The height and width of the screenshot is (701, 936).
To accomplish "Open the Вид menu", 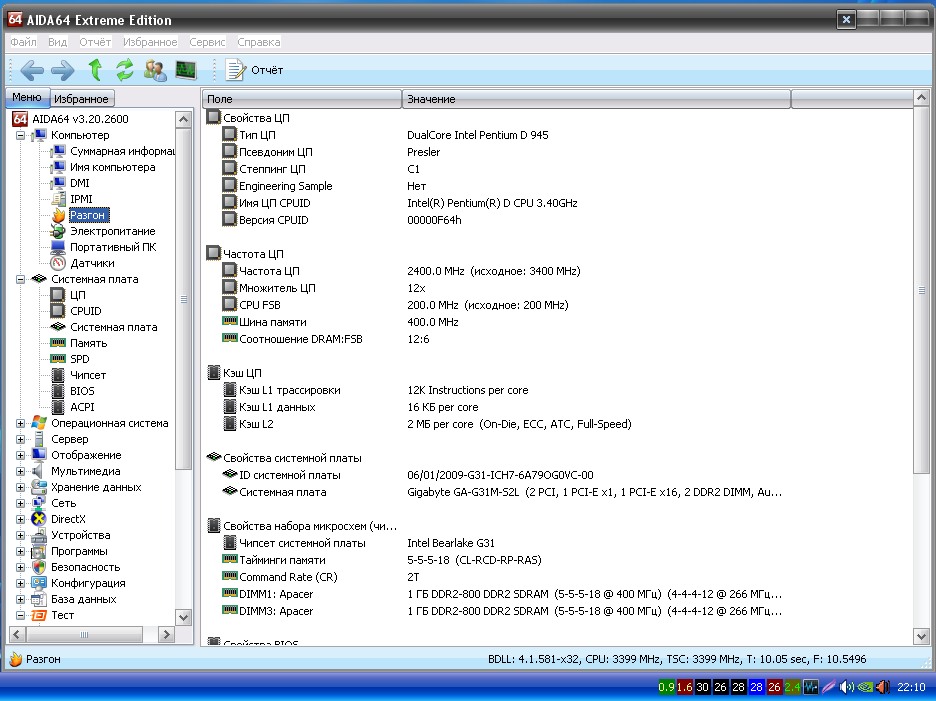I will click(57, 42).
